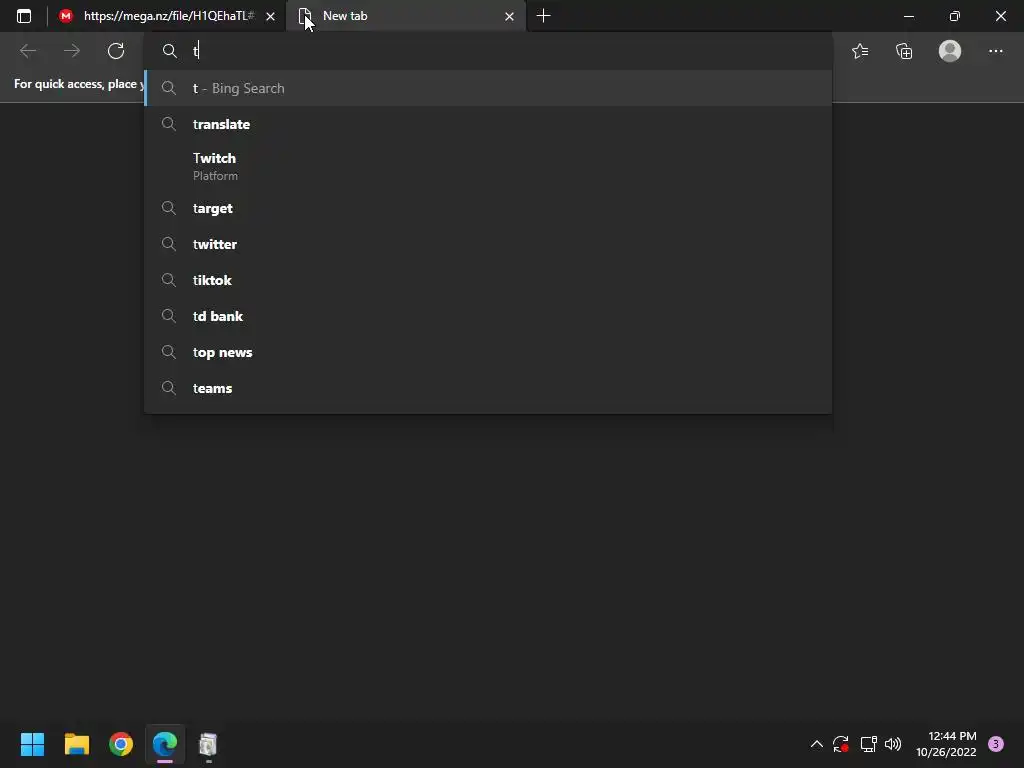This screenshot has height=768, width=1024.
Task: Select the New tab tab
Action: (x=405, y=16)
